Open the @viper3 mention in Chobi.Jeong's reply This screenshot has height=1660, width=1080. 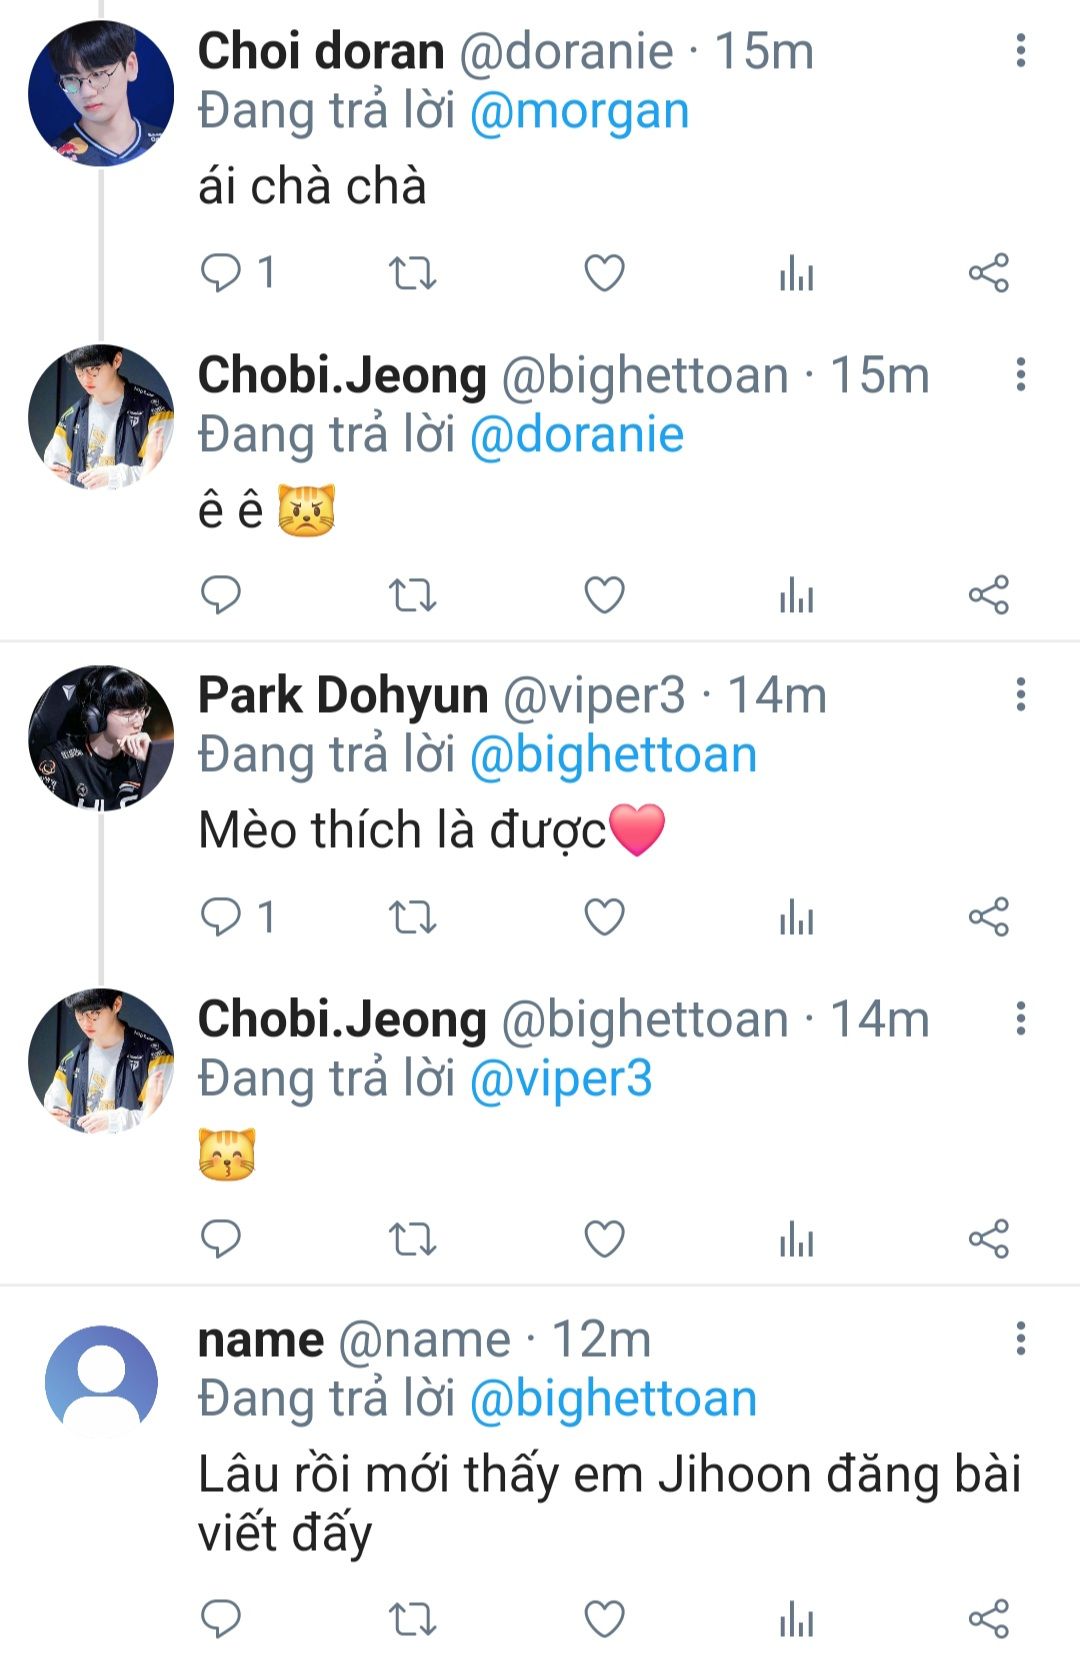click(560, 1079)
